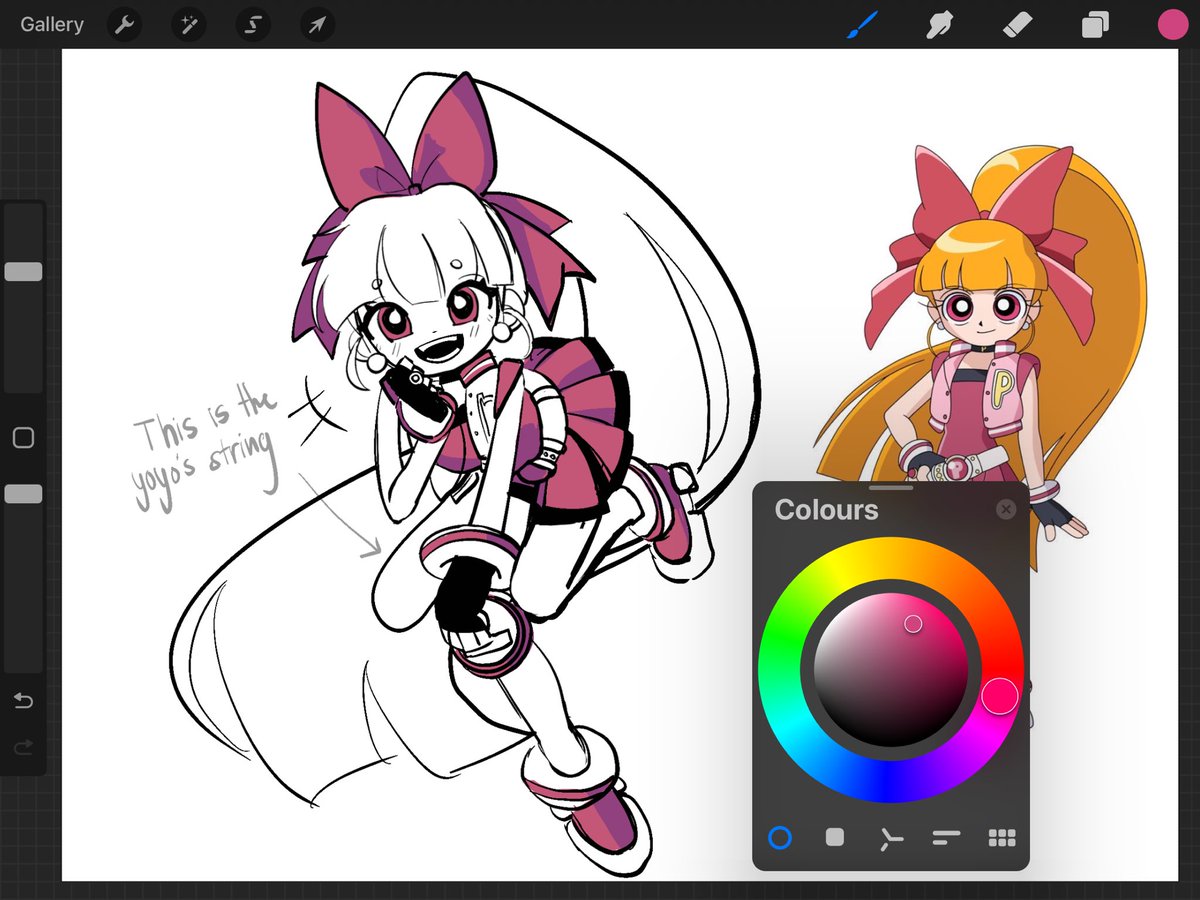Switch to the Harmony colour tab
The width and height of the screenshot is (1200, 900).
(890, 838)
